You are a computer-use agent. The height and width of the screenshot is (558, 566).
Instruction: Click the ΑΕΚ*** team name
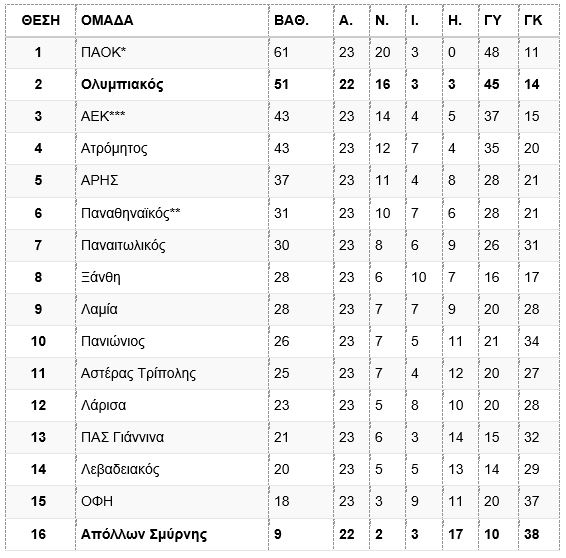point(103,116)
